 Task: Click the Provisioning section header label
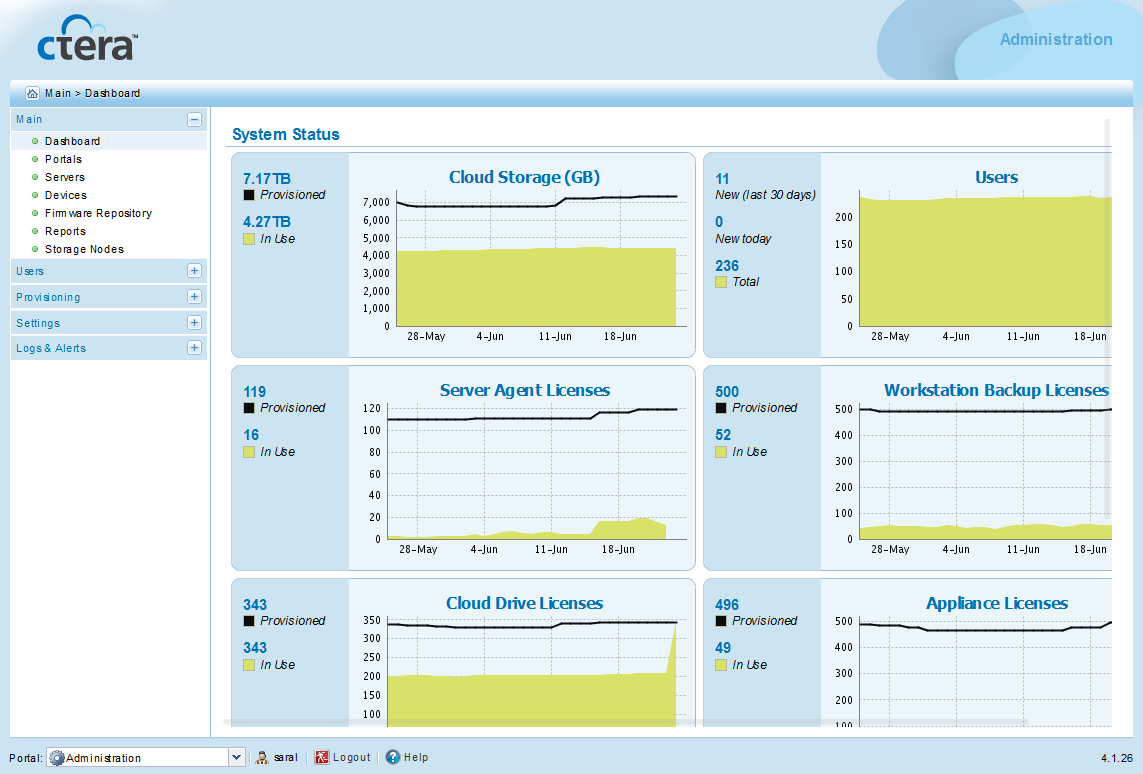tap(48, 297)
